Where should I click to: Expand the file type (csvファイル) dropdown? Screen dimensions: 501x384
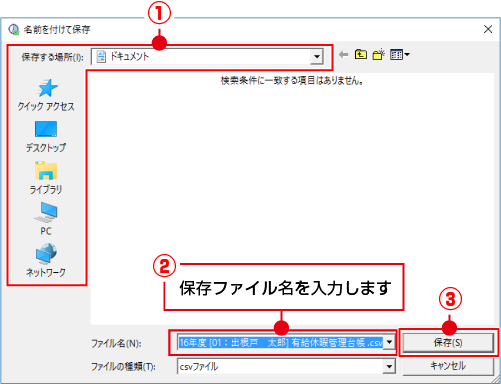pyautogui.click(x=389, y=367)
